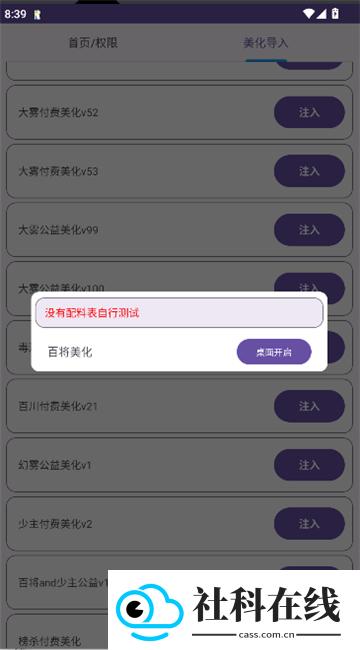360x650 pixels.
Task: Tap the cellular signal icon
Action: (321, 14)
